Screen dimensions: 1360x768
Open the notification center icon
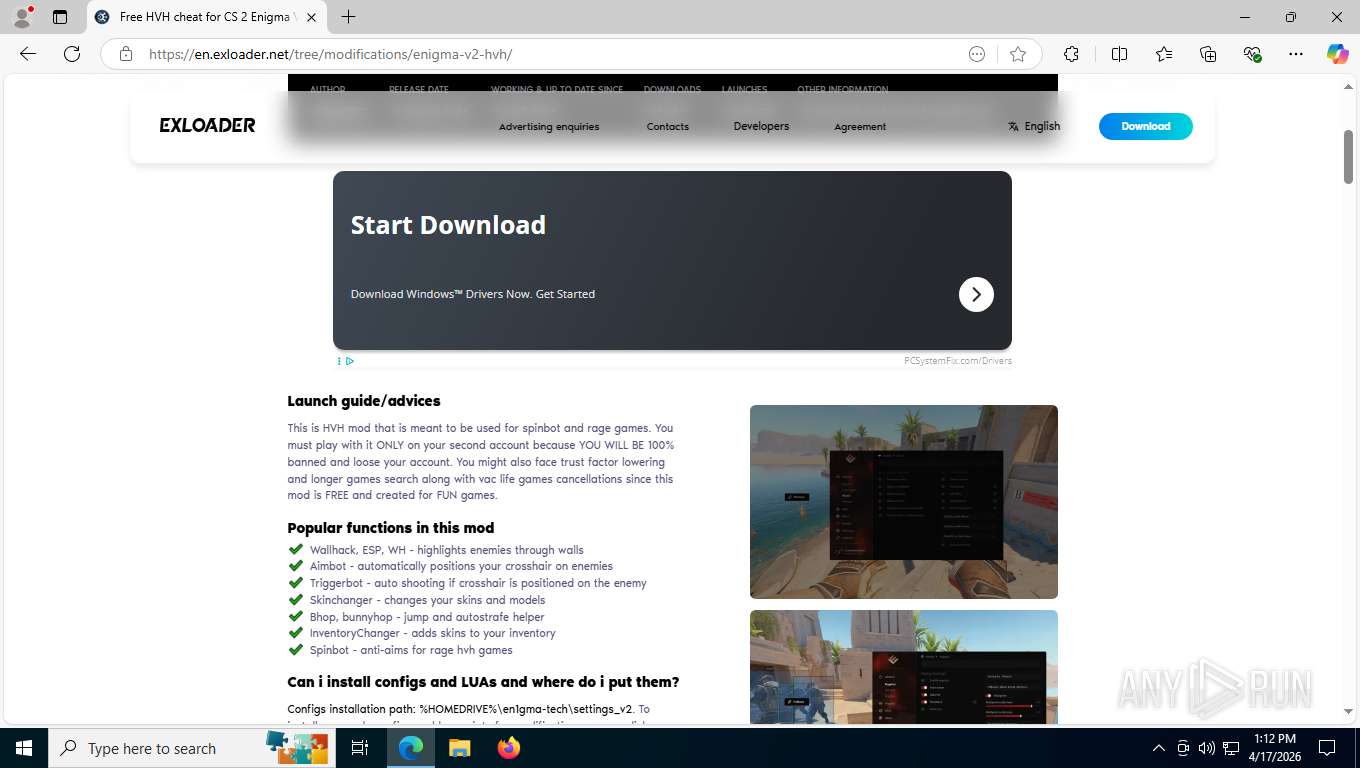pos(1327,748)
